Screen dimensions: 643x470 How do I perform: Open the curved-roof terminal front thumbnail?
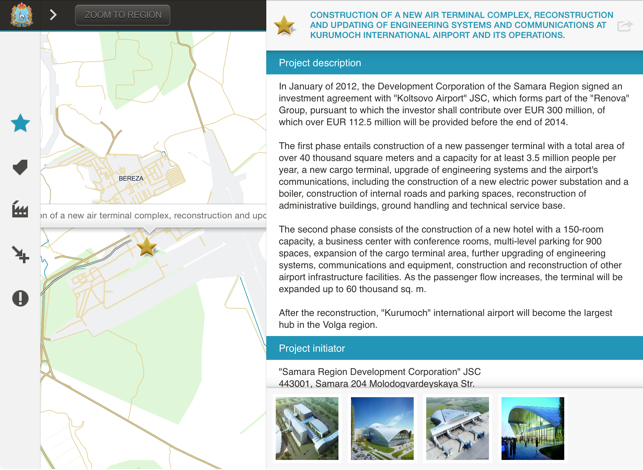(382, 428)
